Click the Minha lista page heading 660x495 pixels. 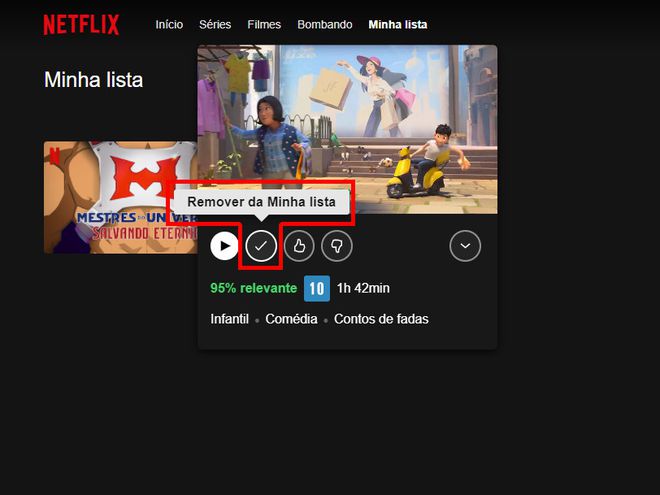pyautogui.click(x=93, y=80)
